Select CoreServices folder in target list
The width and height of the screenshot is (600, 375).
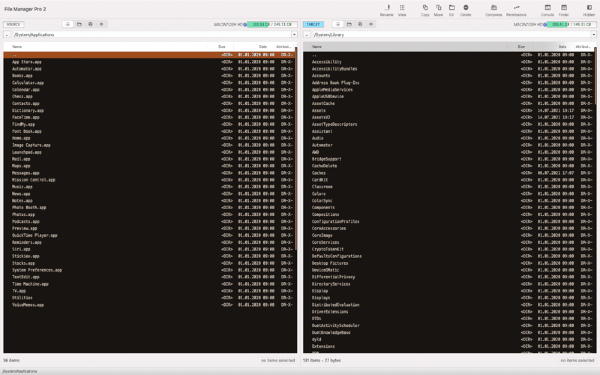449,242
